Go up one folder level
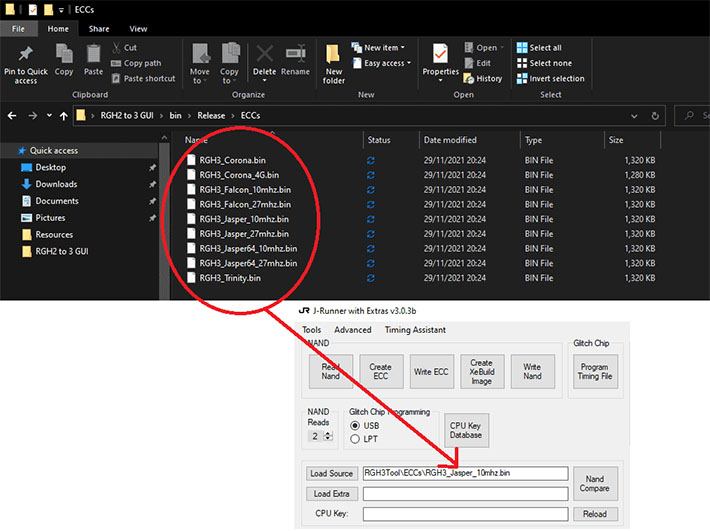The height and width of the screenshot is (531, 710). pyautogui.click(x=64, y=116)
